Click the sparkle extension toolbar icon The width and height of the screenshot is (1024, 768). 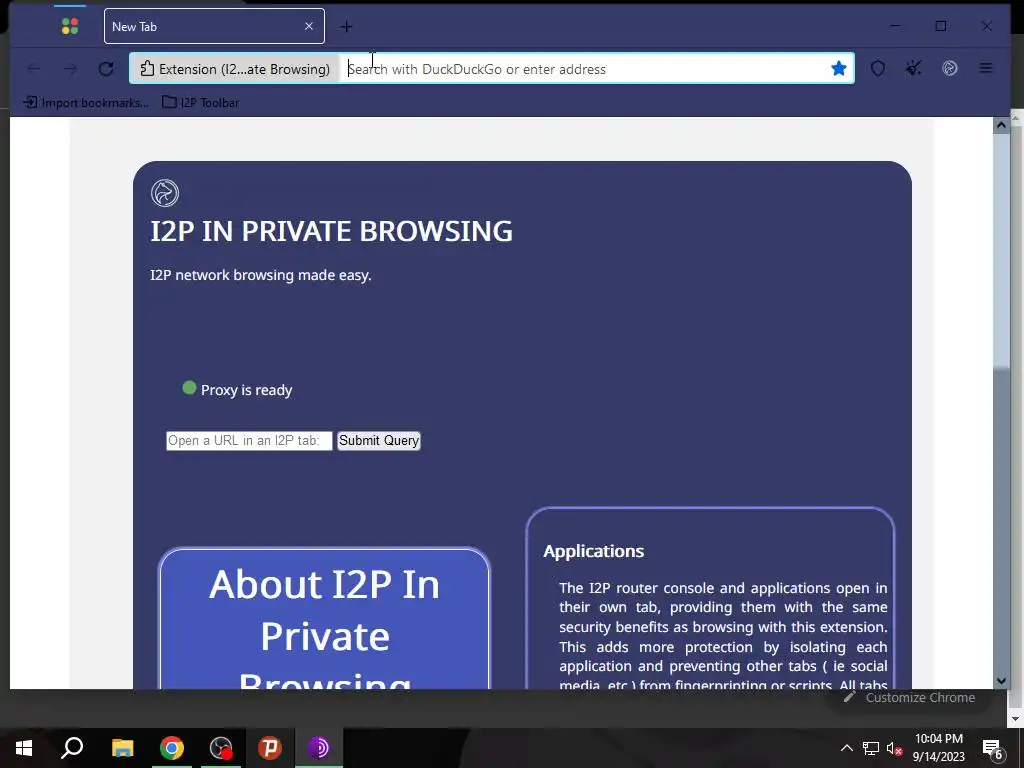914,68
